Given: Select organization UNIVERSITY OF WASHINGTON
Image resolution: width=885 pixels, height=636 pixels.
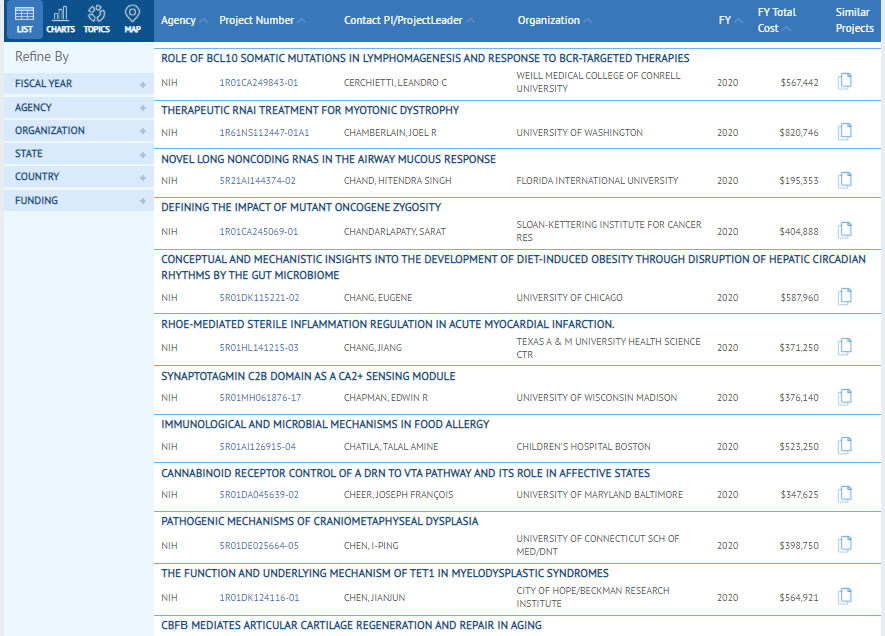Looking at the screenshot, I should [579, 133].
